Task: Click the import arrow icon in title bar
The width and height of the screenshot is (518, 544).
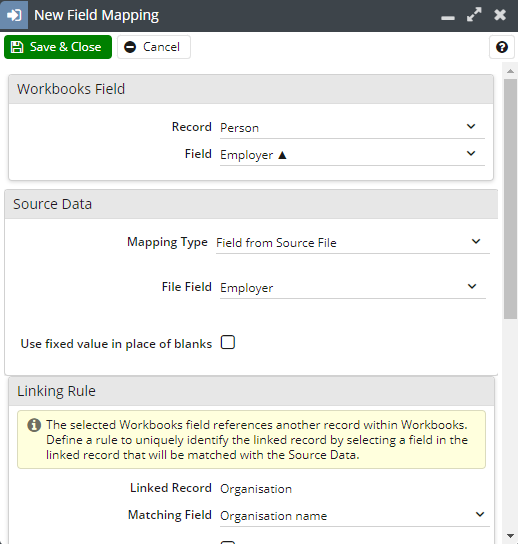Action: (x=14, y=15)
